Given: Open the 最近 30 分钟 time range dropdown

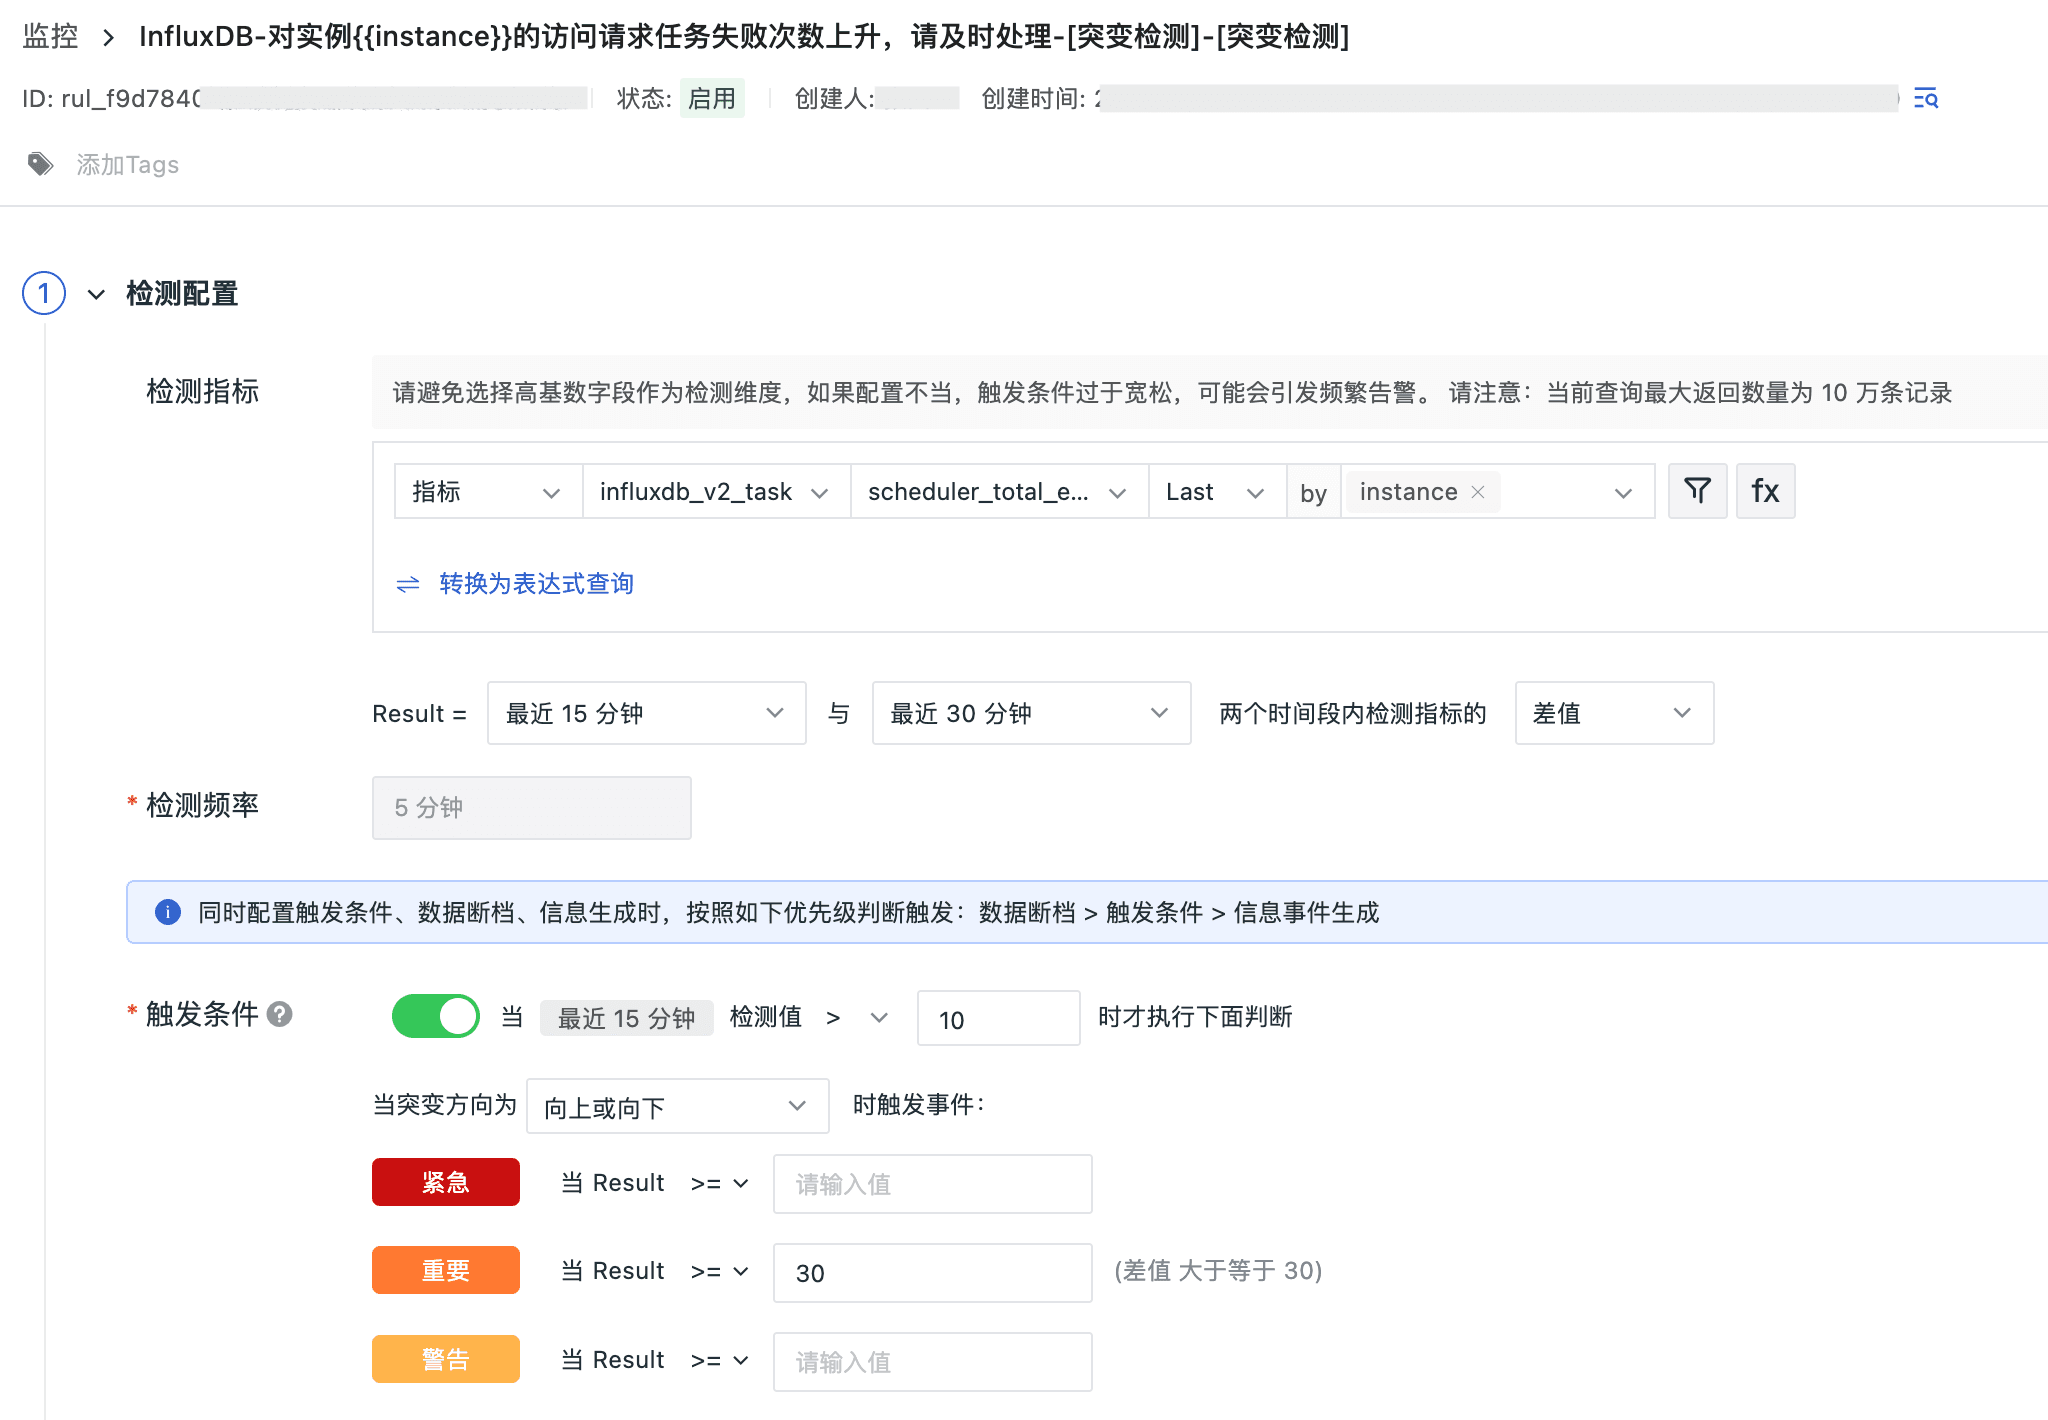Looking at the screenshot, I should point(1030,713).
